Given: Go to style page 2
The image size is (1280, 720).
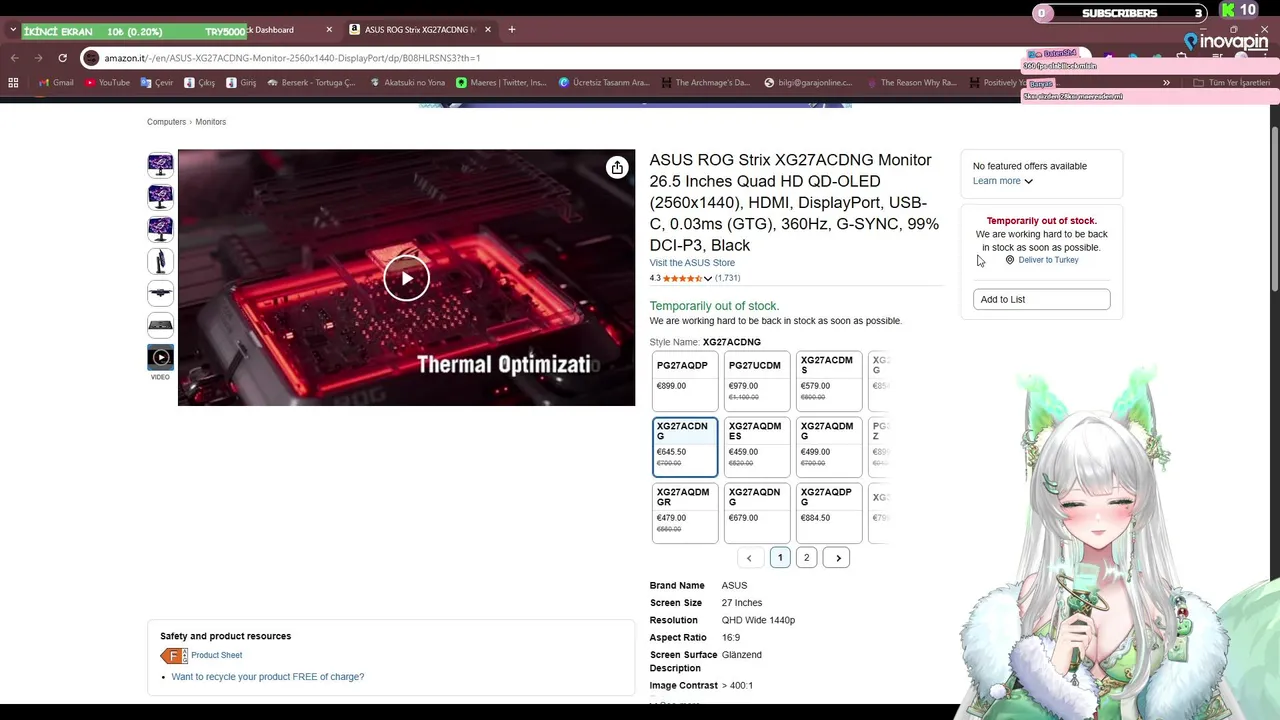Looking at the screenshot, I should tap(806, 558).
